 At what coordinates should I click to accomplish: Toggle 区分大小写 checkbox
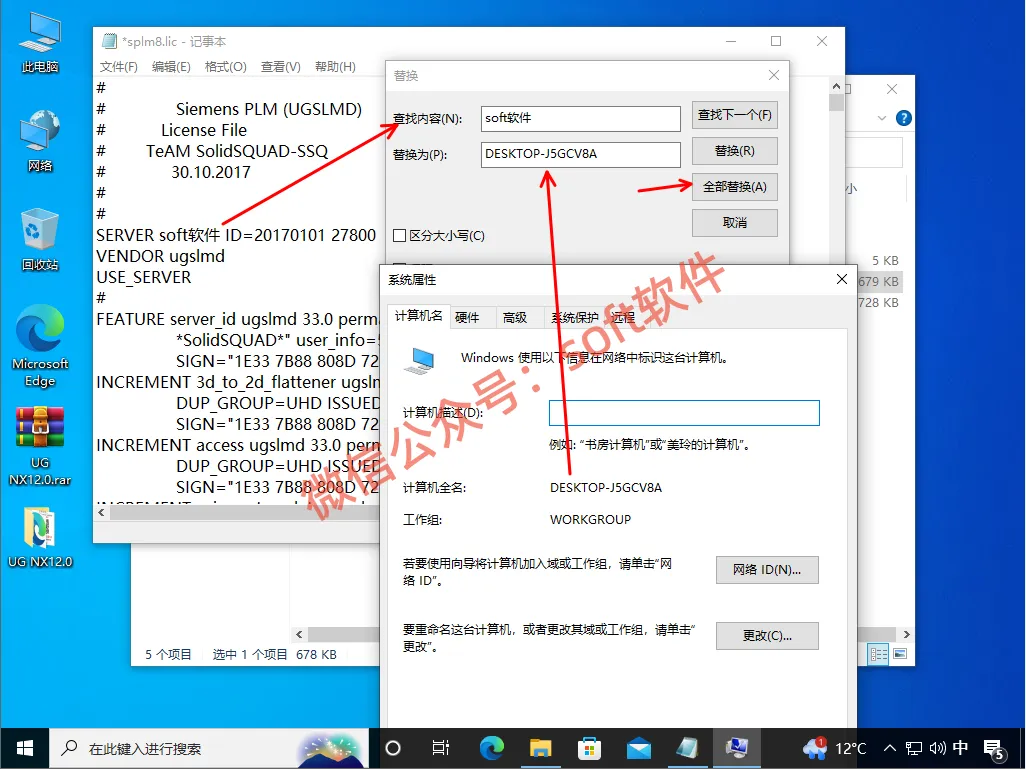(x=399, y=236)
